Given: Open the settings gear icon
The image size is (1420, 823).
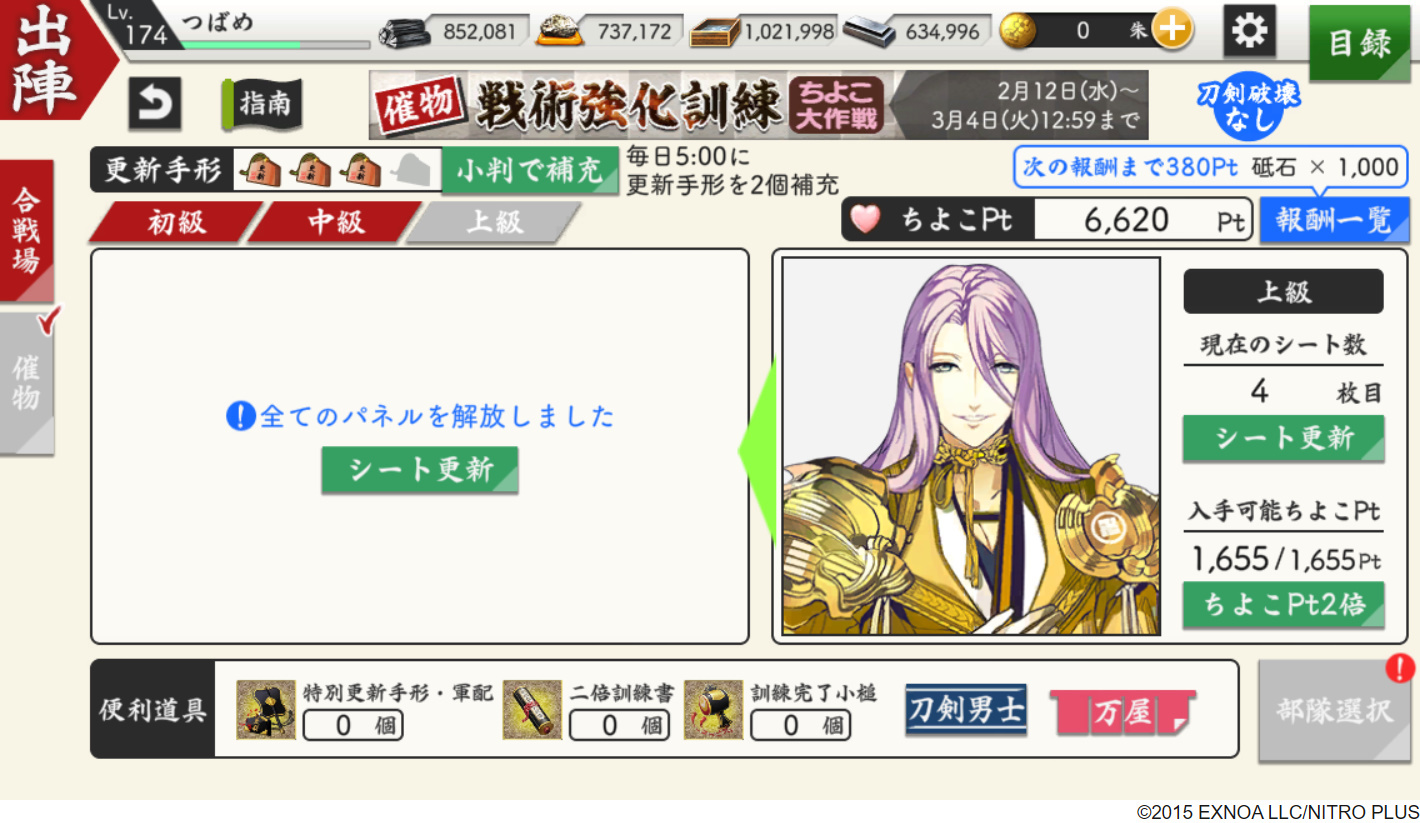Looking at the screenshot, I should [1249, 32].
